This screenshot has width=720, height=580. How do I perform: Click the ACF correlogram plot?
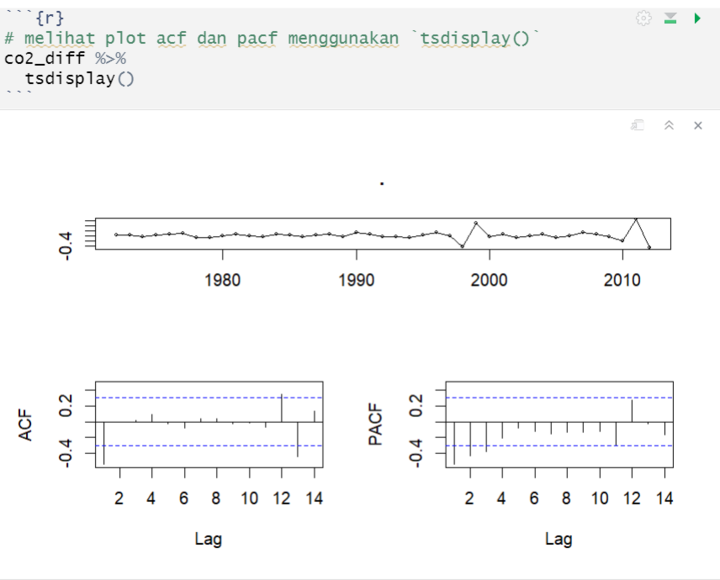click(x=209, y=424)
